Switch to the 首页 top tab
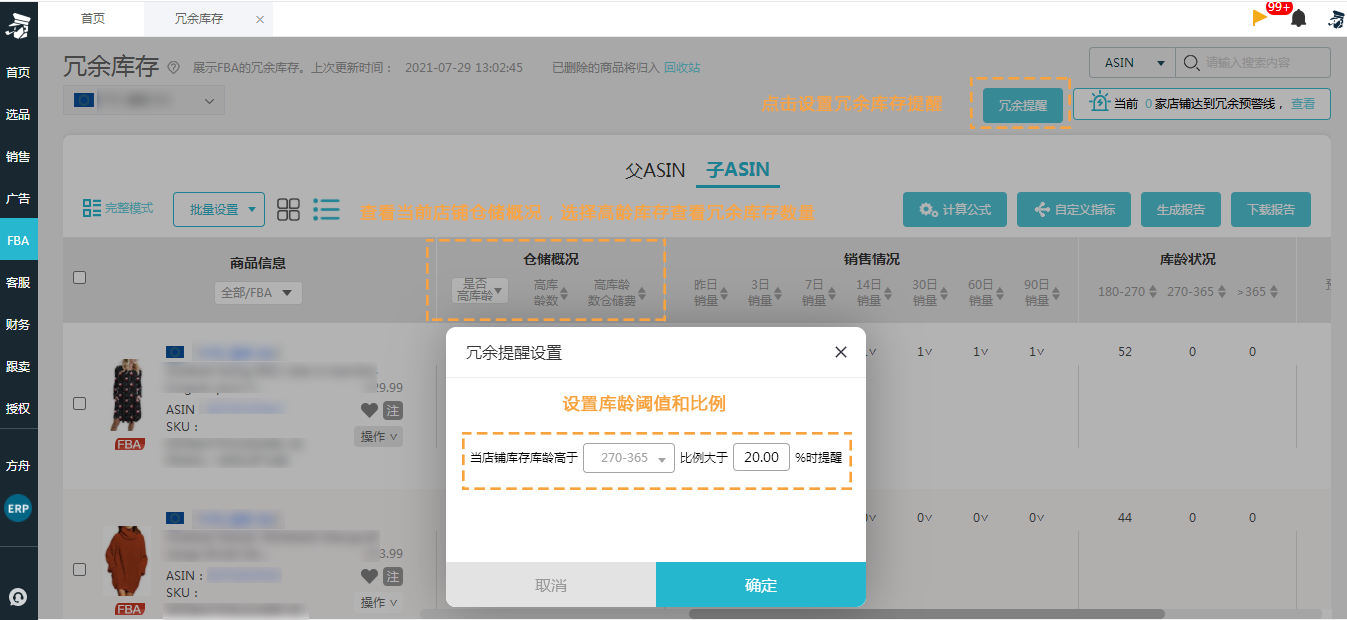Image resolution: width=1347 pixels, height=620 pixels. pos(93,19)
